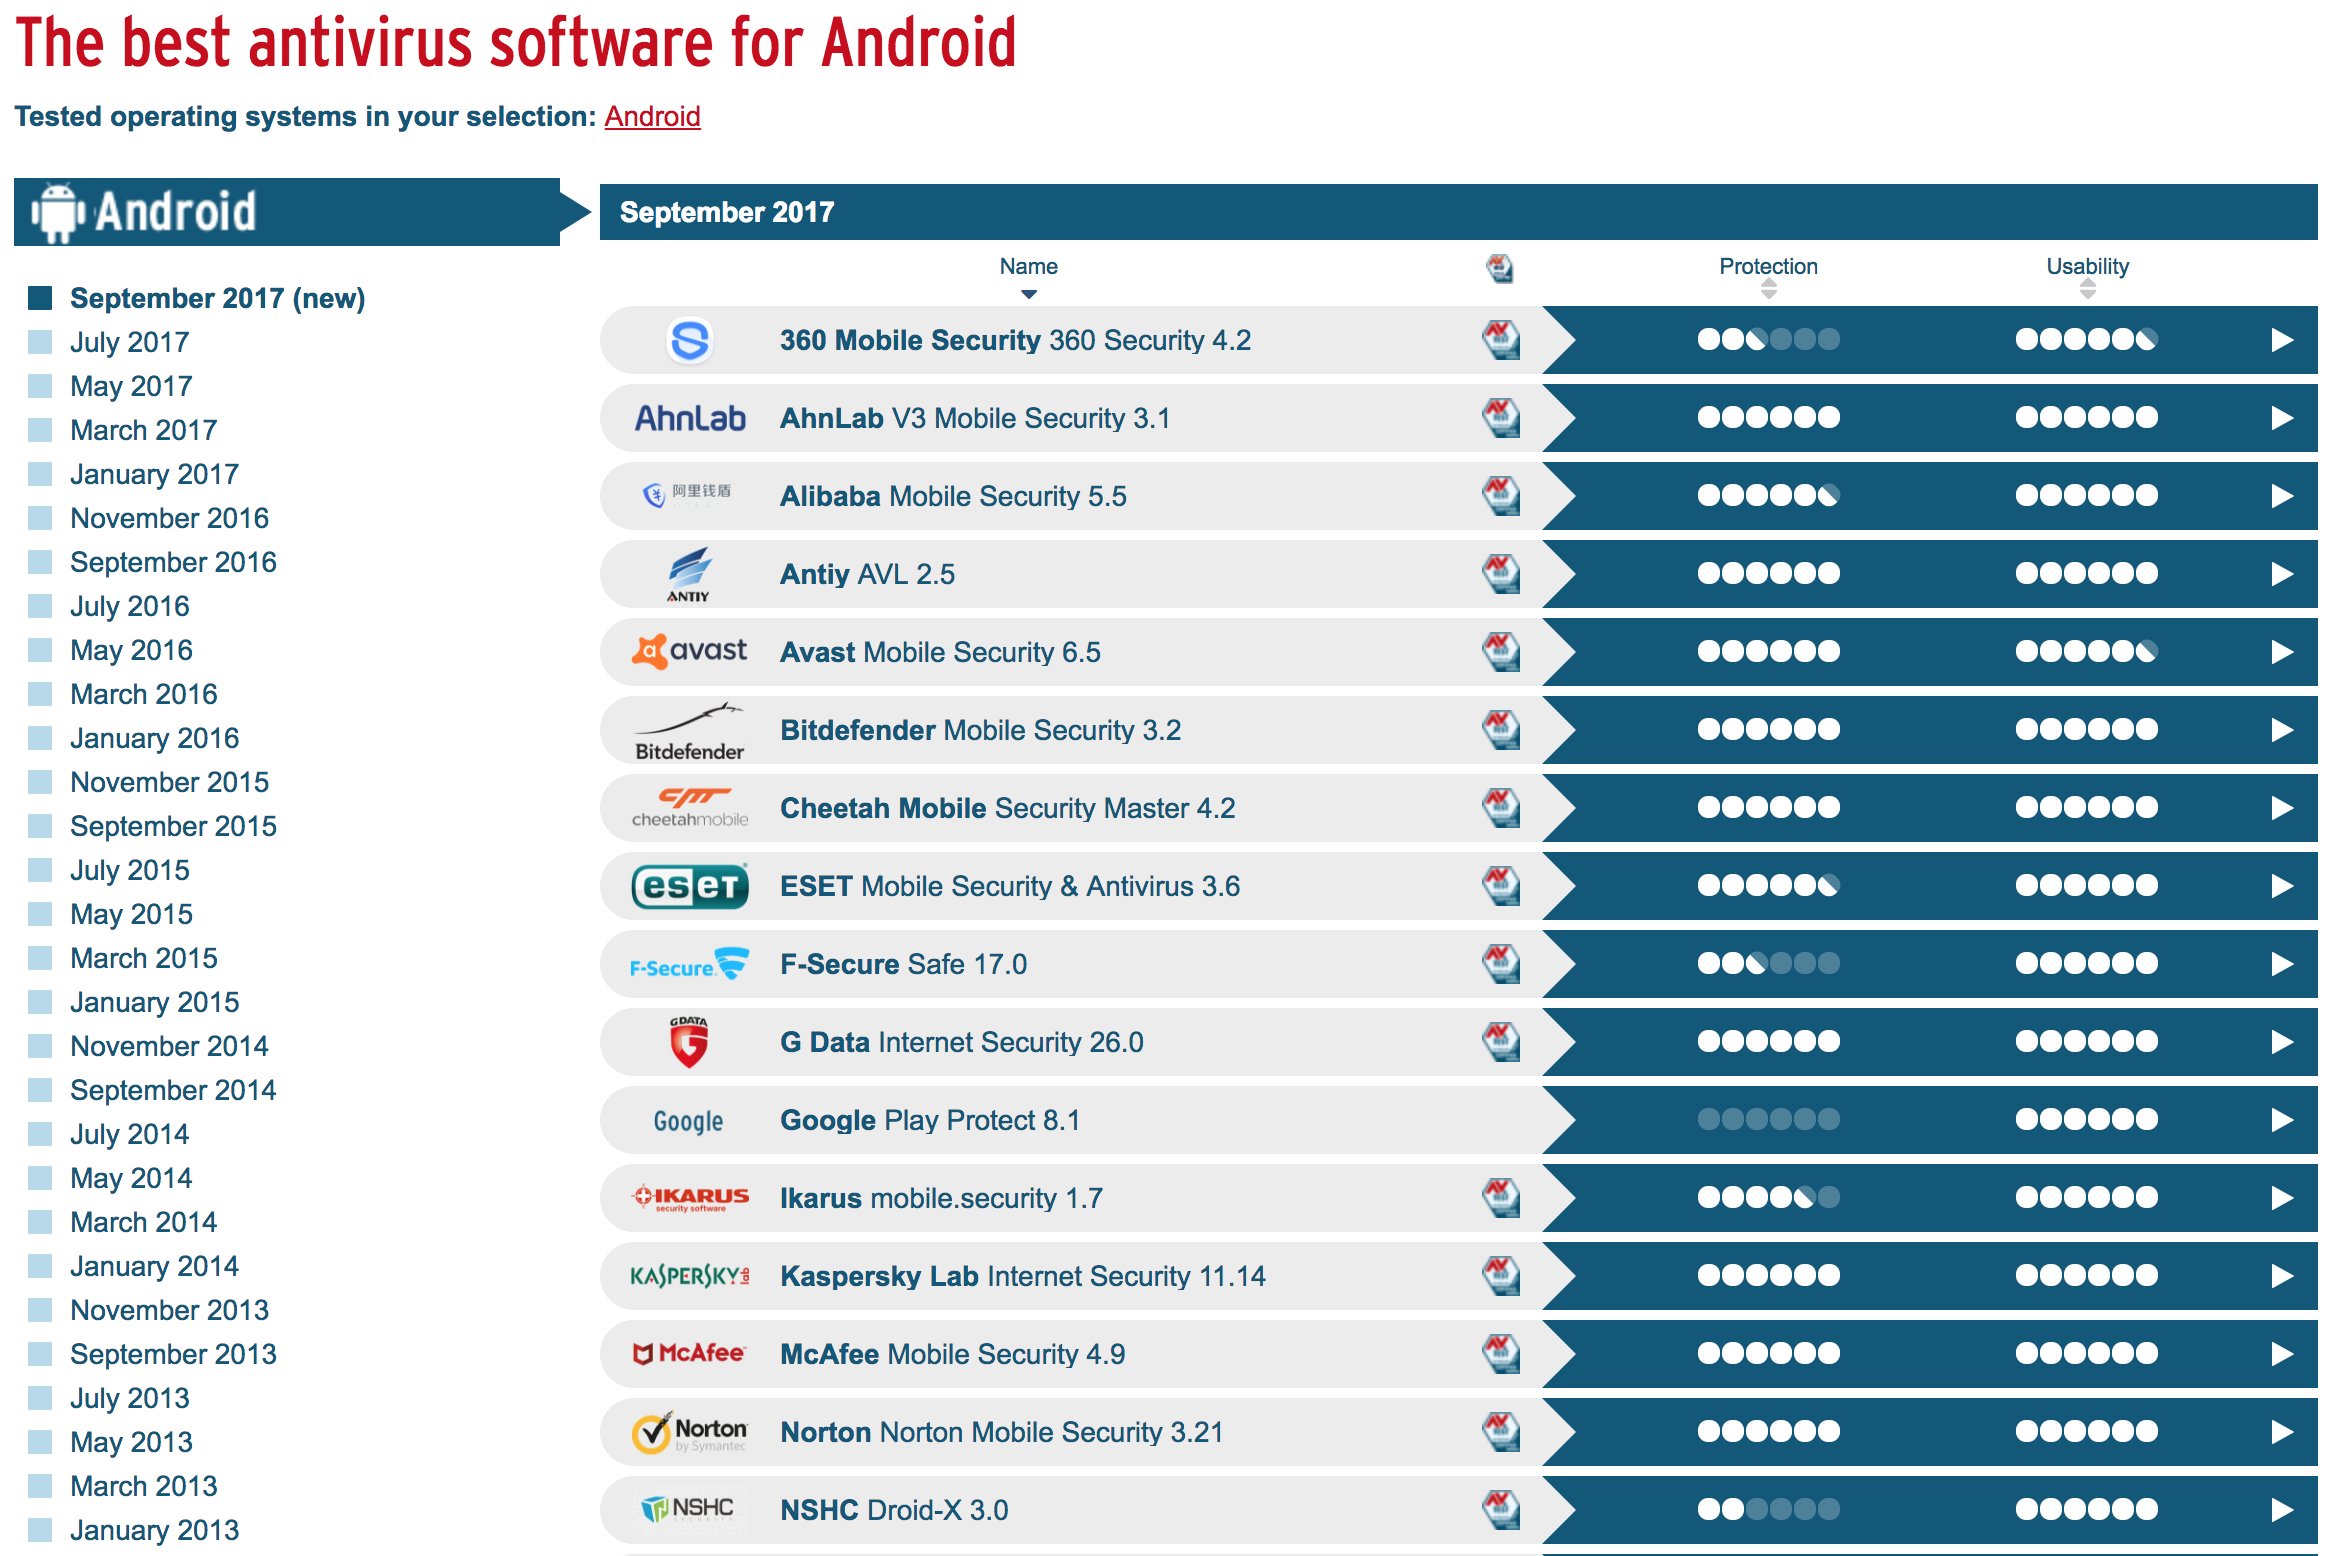This screenshot has height=1556, width=2350.
Task: Click certification badge for Norton row
Action: [1501, 1432]
